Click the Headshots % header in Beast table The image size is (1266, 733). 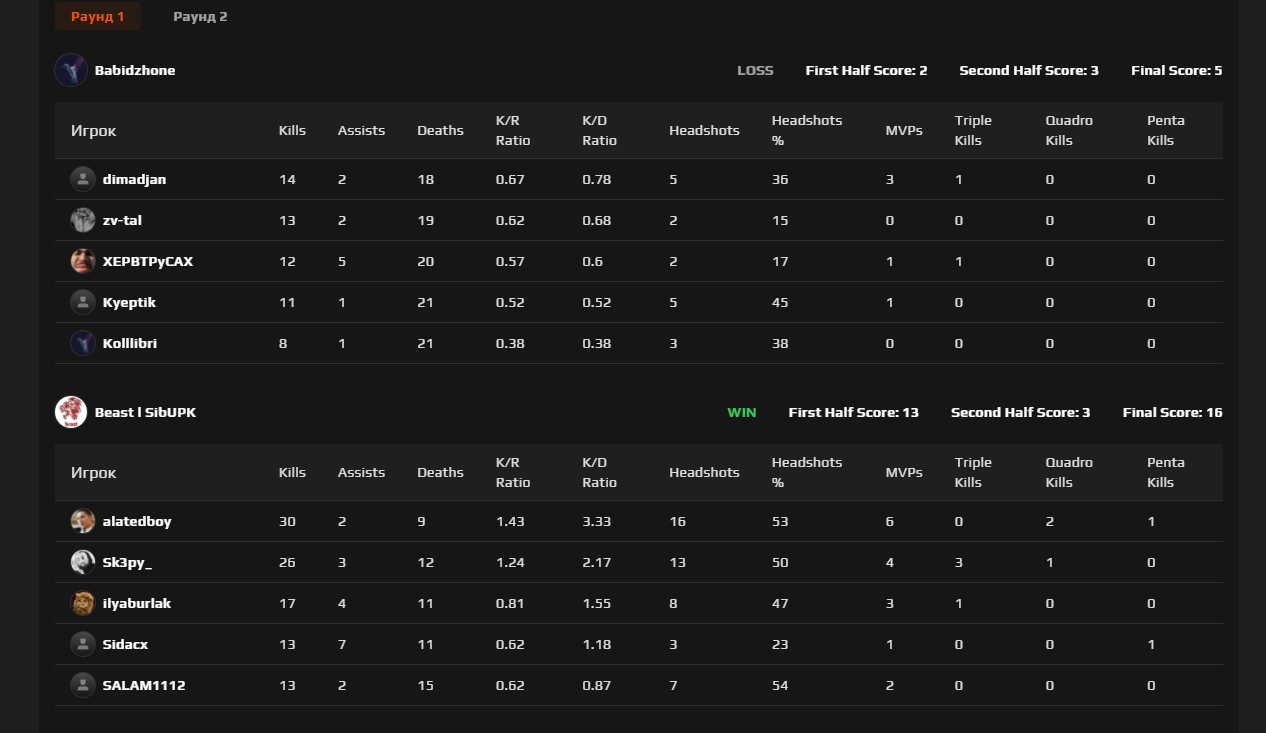[806, 472]
